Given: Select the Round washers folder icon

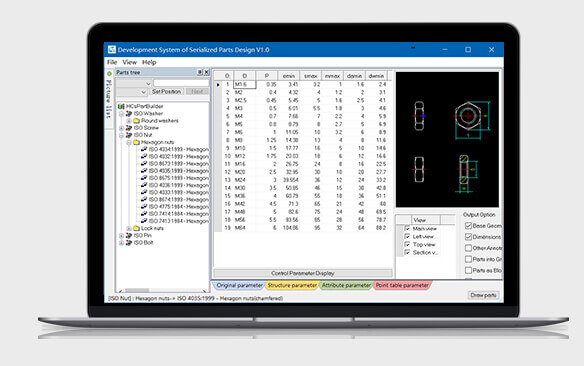Looking at the screenshot, I should coord(136,121).
